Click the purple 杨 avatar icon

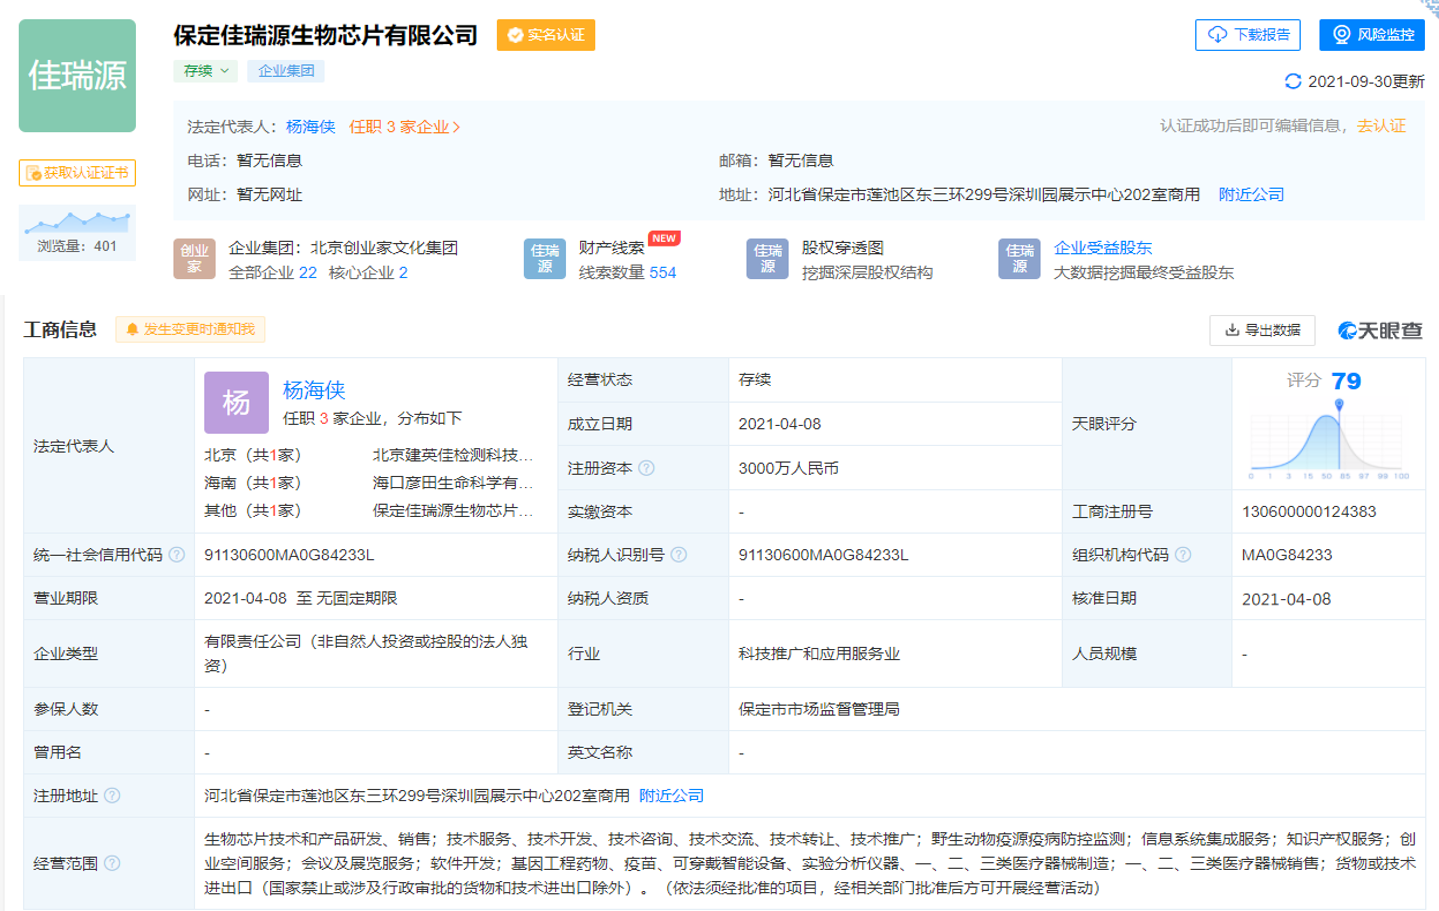(236, 402)
